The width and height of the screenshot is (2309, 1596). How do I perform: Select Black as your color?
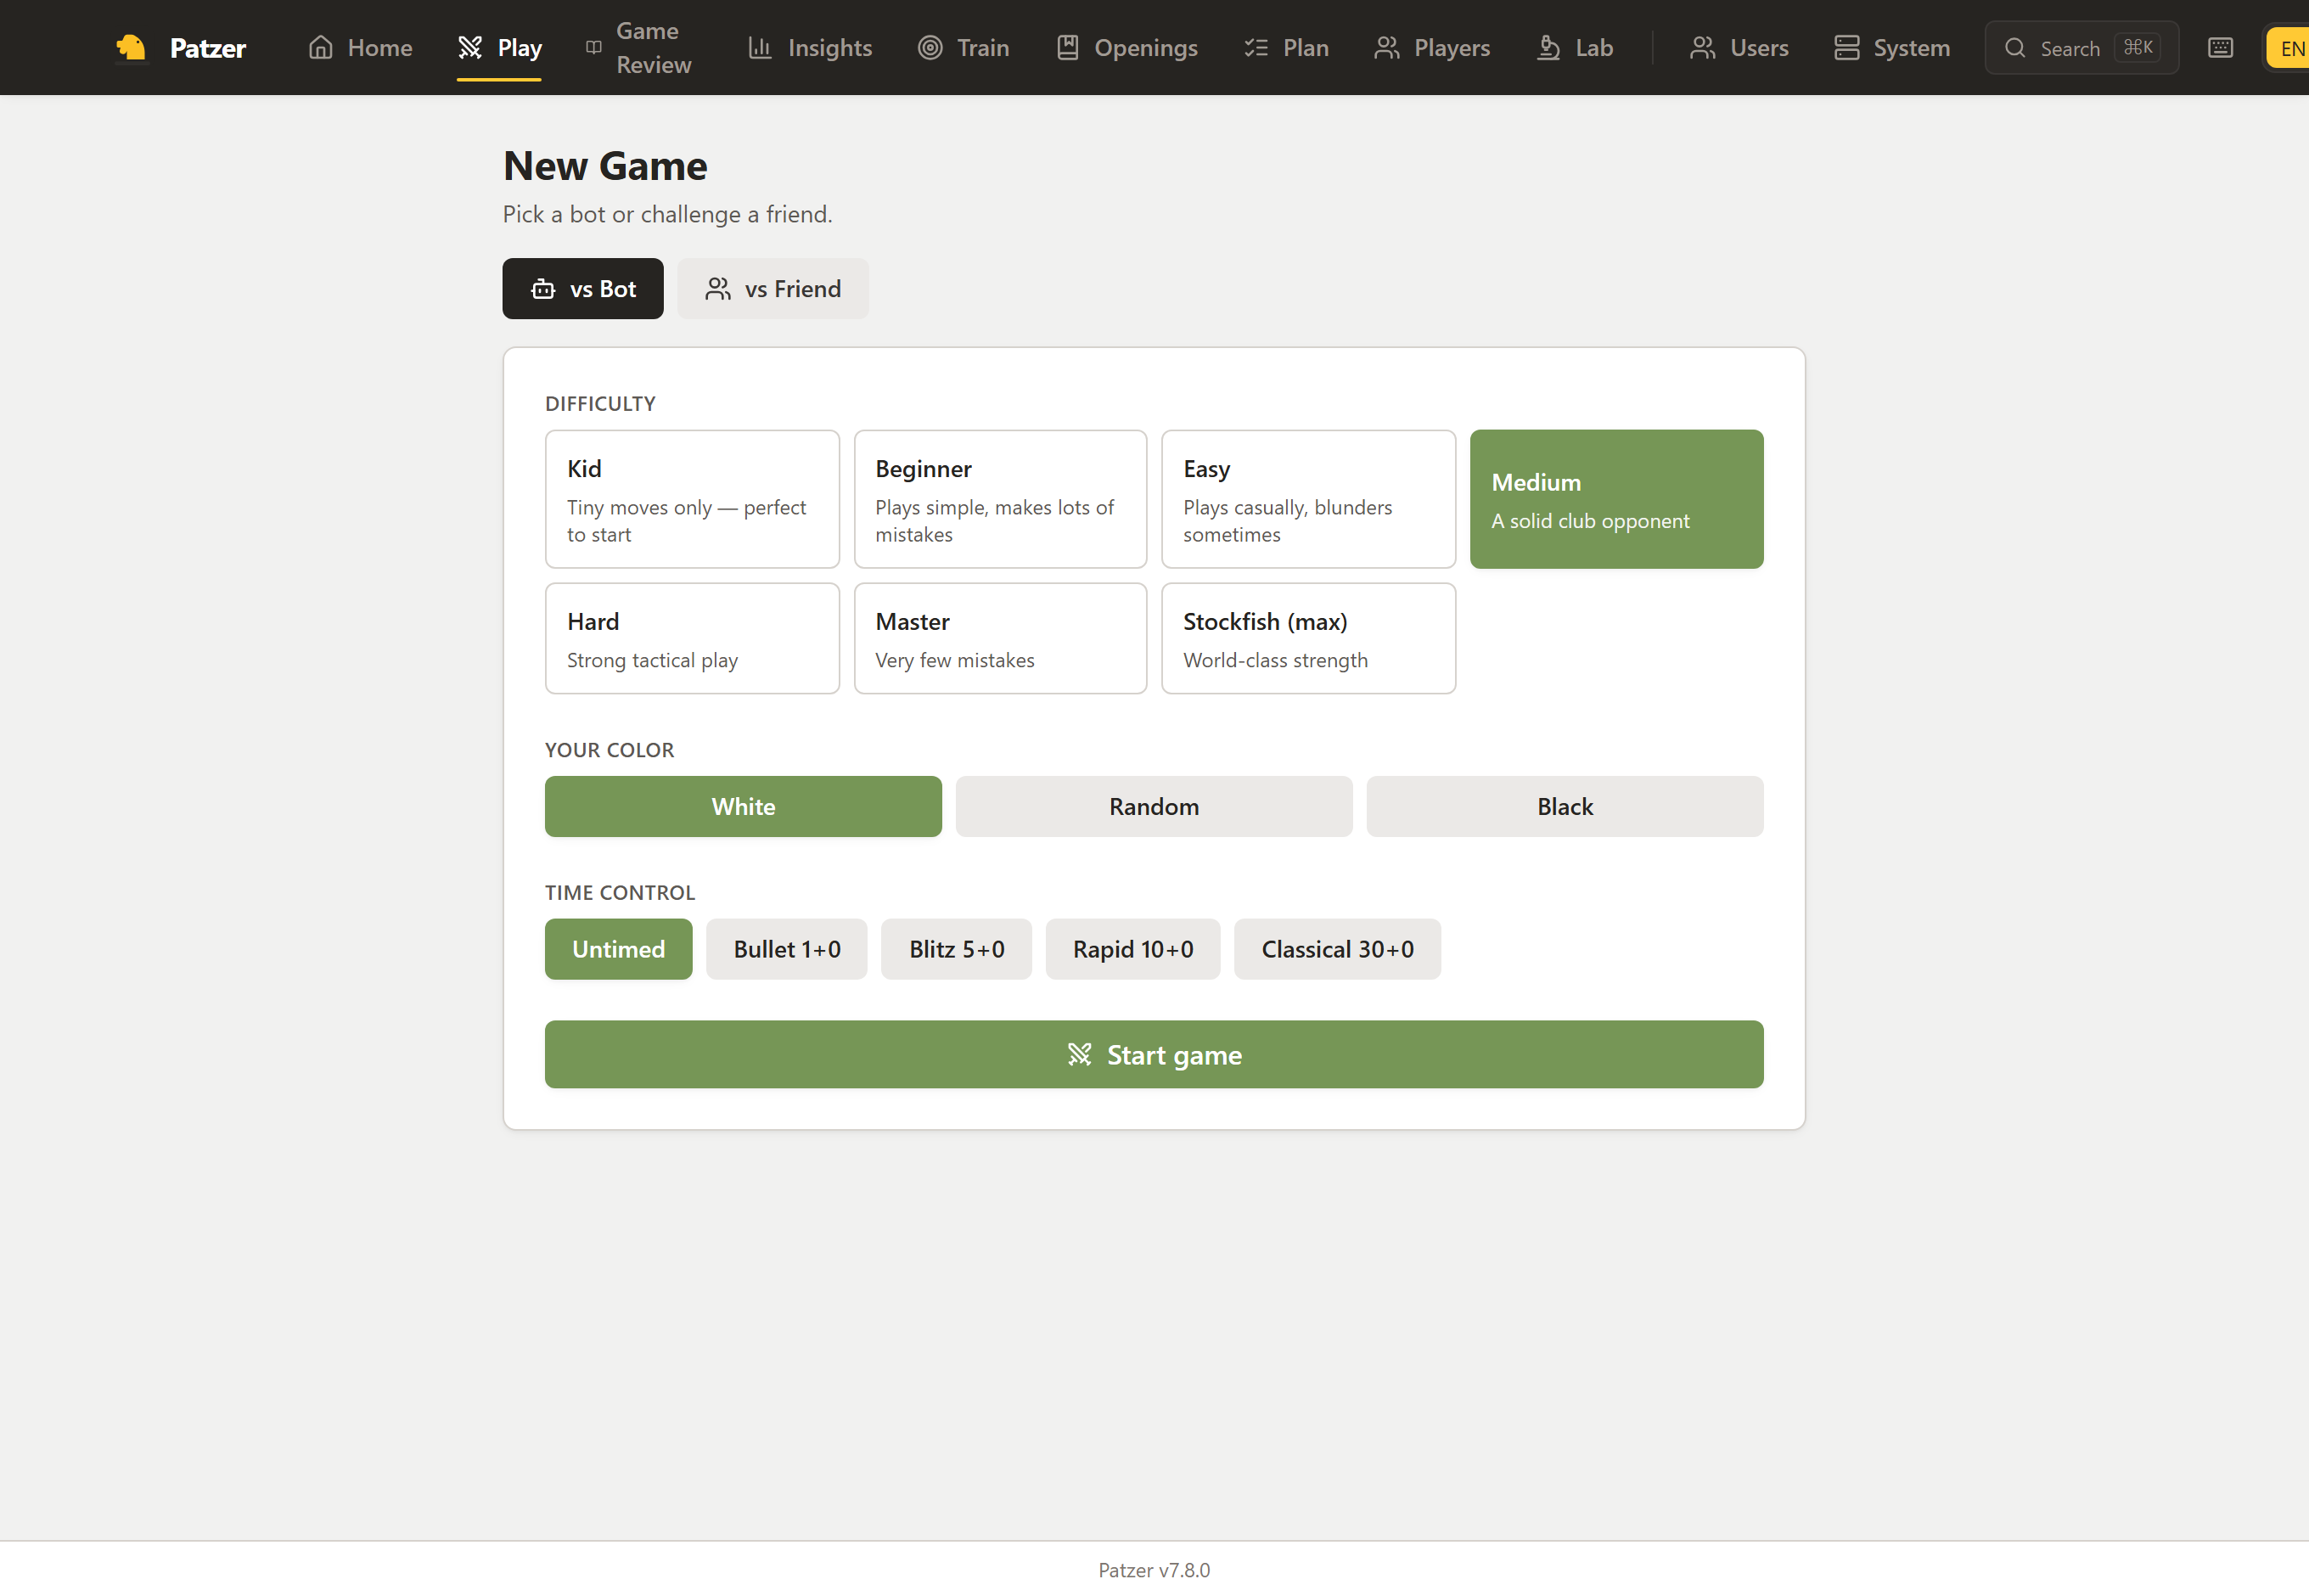coord(1564,806)
